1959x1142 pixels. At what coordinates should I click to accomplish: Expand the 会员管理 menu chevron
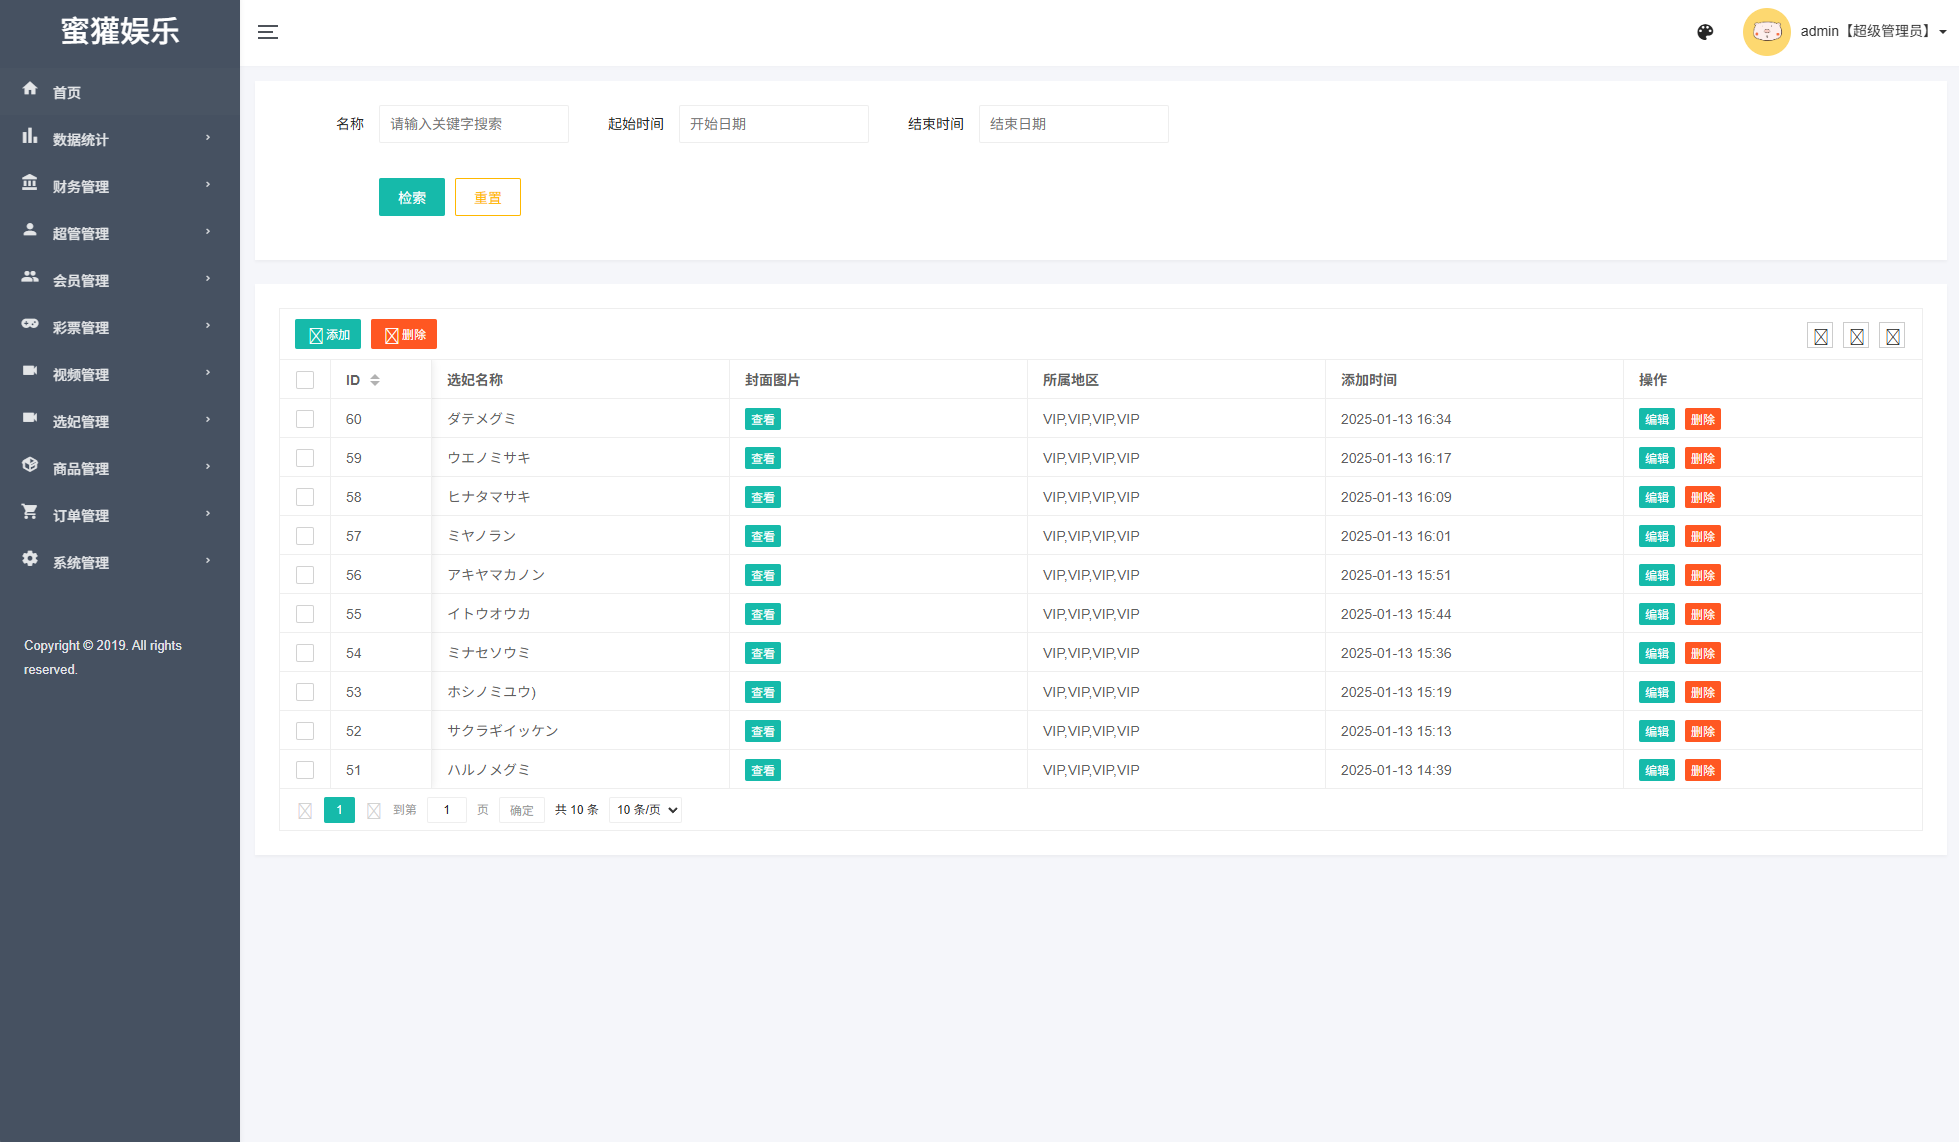(208, 279)
